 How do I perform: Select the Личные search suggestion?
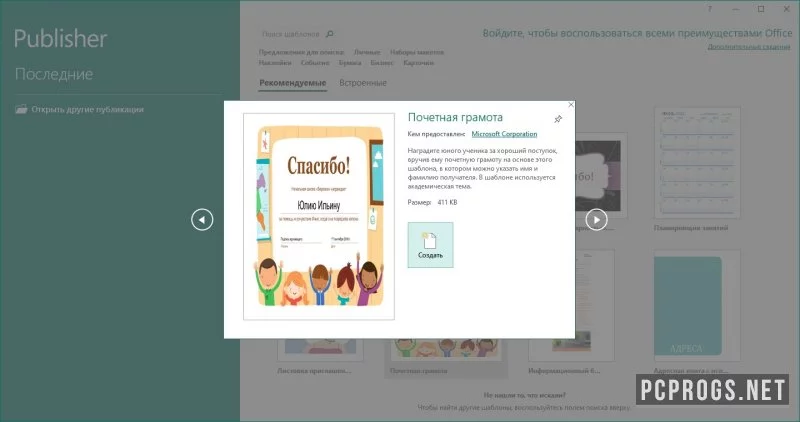367,52
